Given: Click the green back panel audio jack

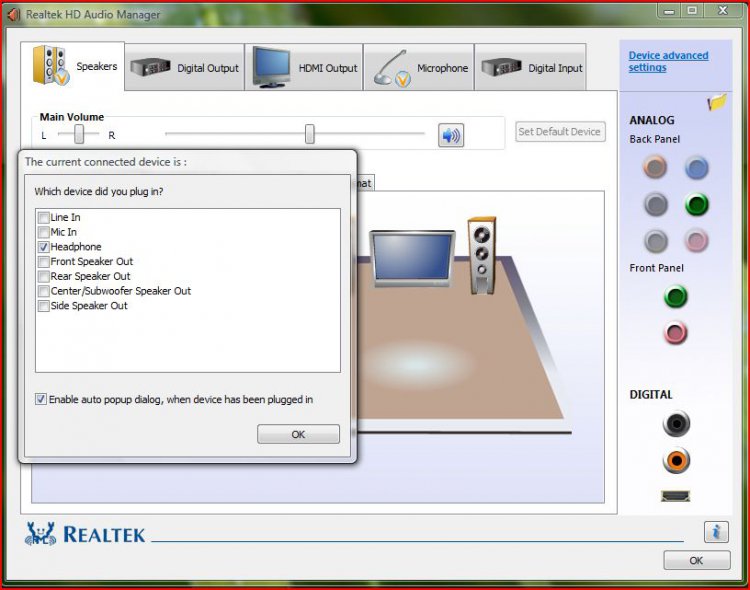Looking at the screenshot, I should coord(696,204).
